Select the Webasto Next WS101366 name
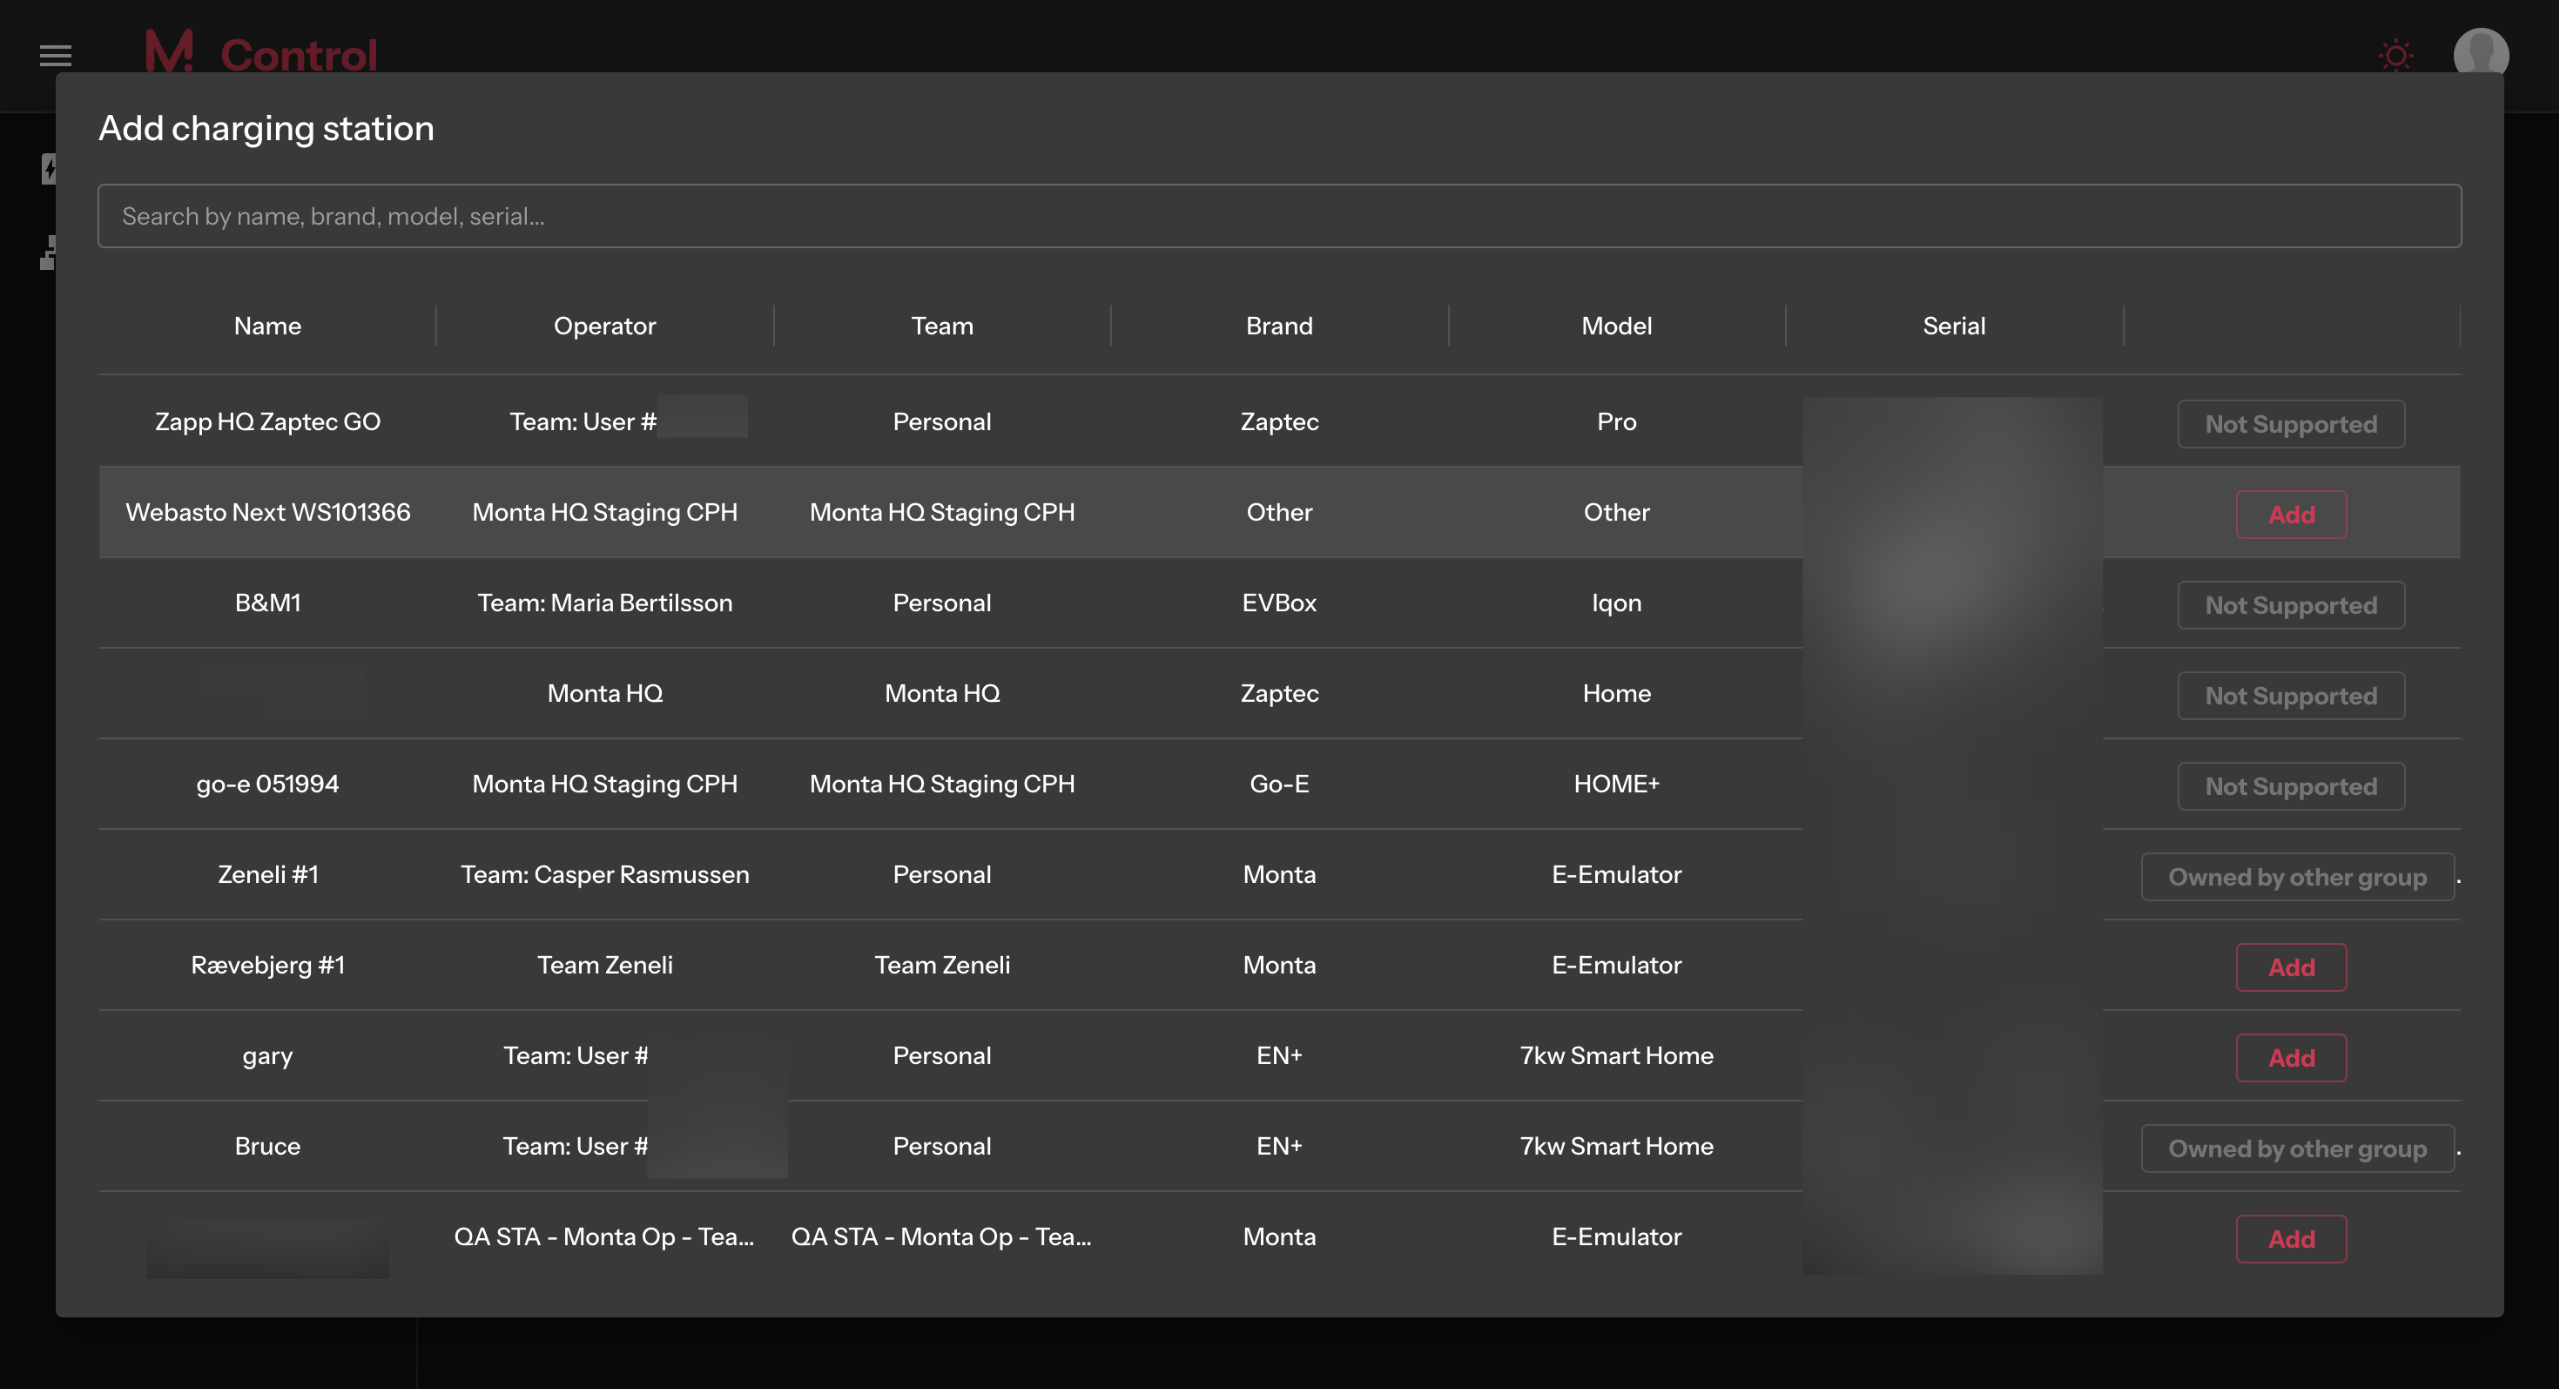The width and height of the screenshot is (2559, 1389). (x=267, y=512)
